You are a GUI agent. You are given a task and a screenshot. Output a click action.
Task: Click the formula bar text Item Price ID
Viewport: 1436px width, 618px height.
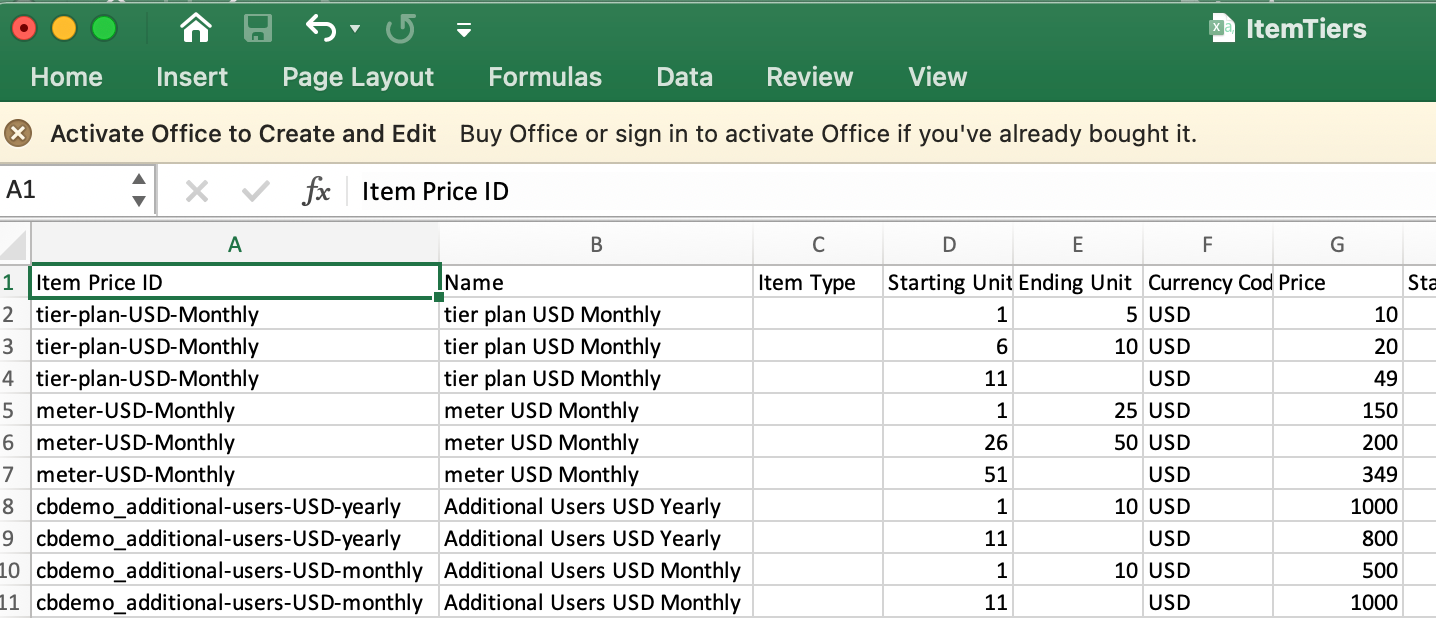click(x=435, y=191)
